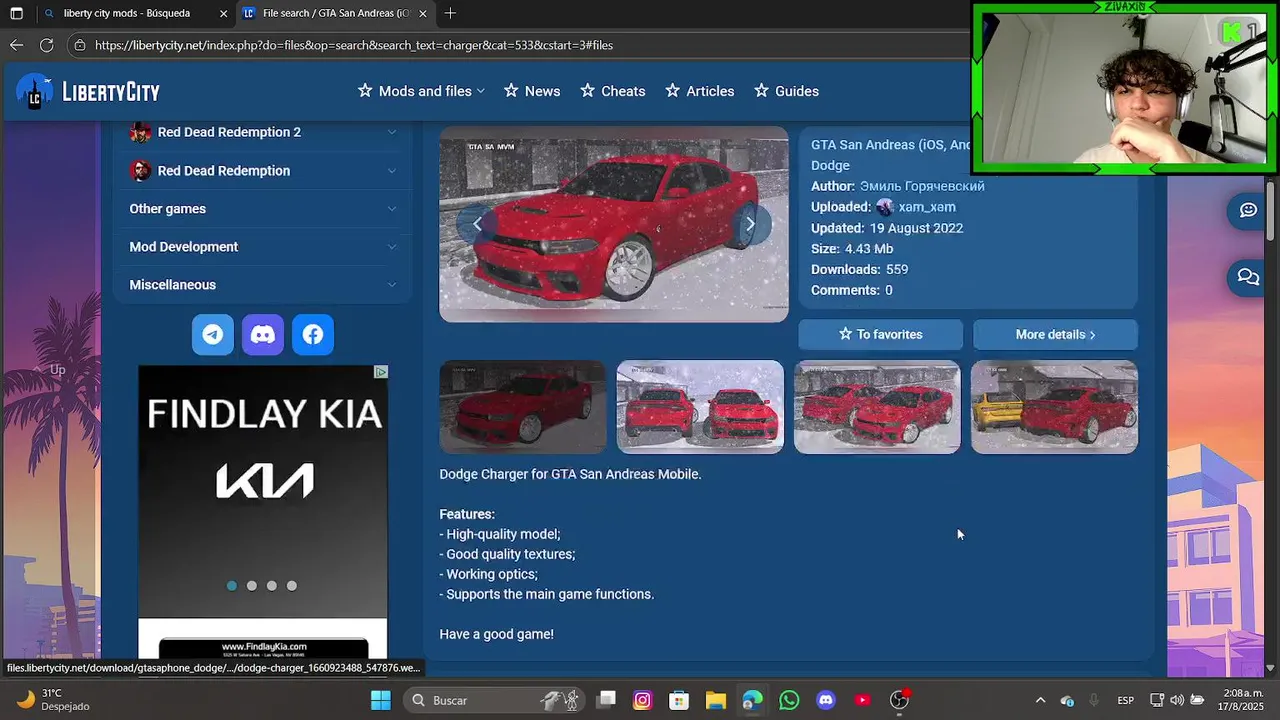Open a new browser tab
This screenshot has height=720, width=1280.
(x=450, y=13)
